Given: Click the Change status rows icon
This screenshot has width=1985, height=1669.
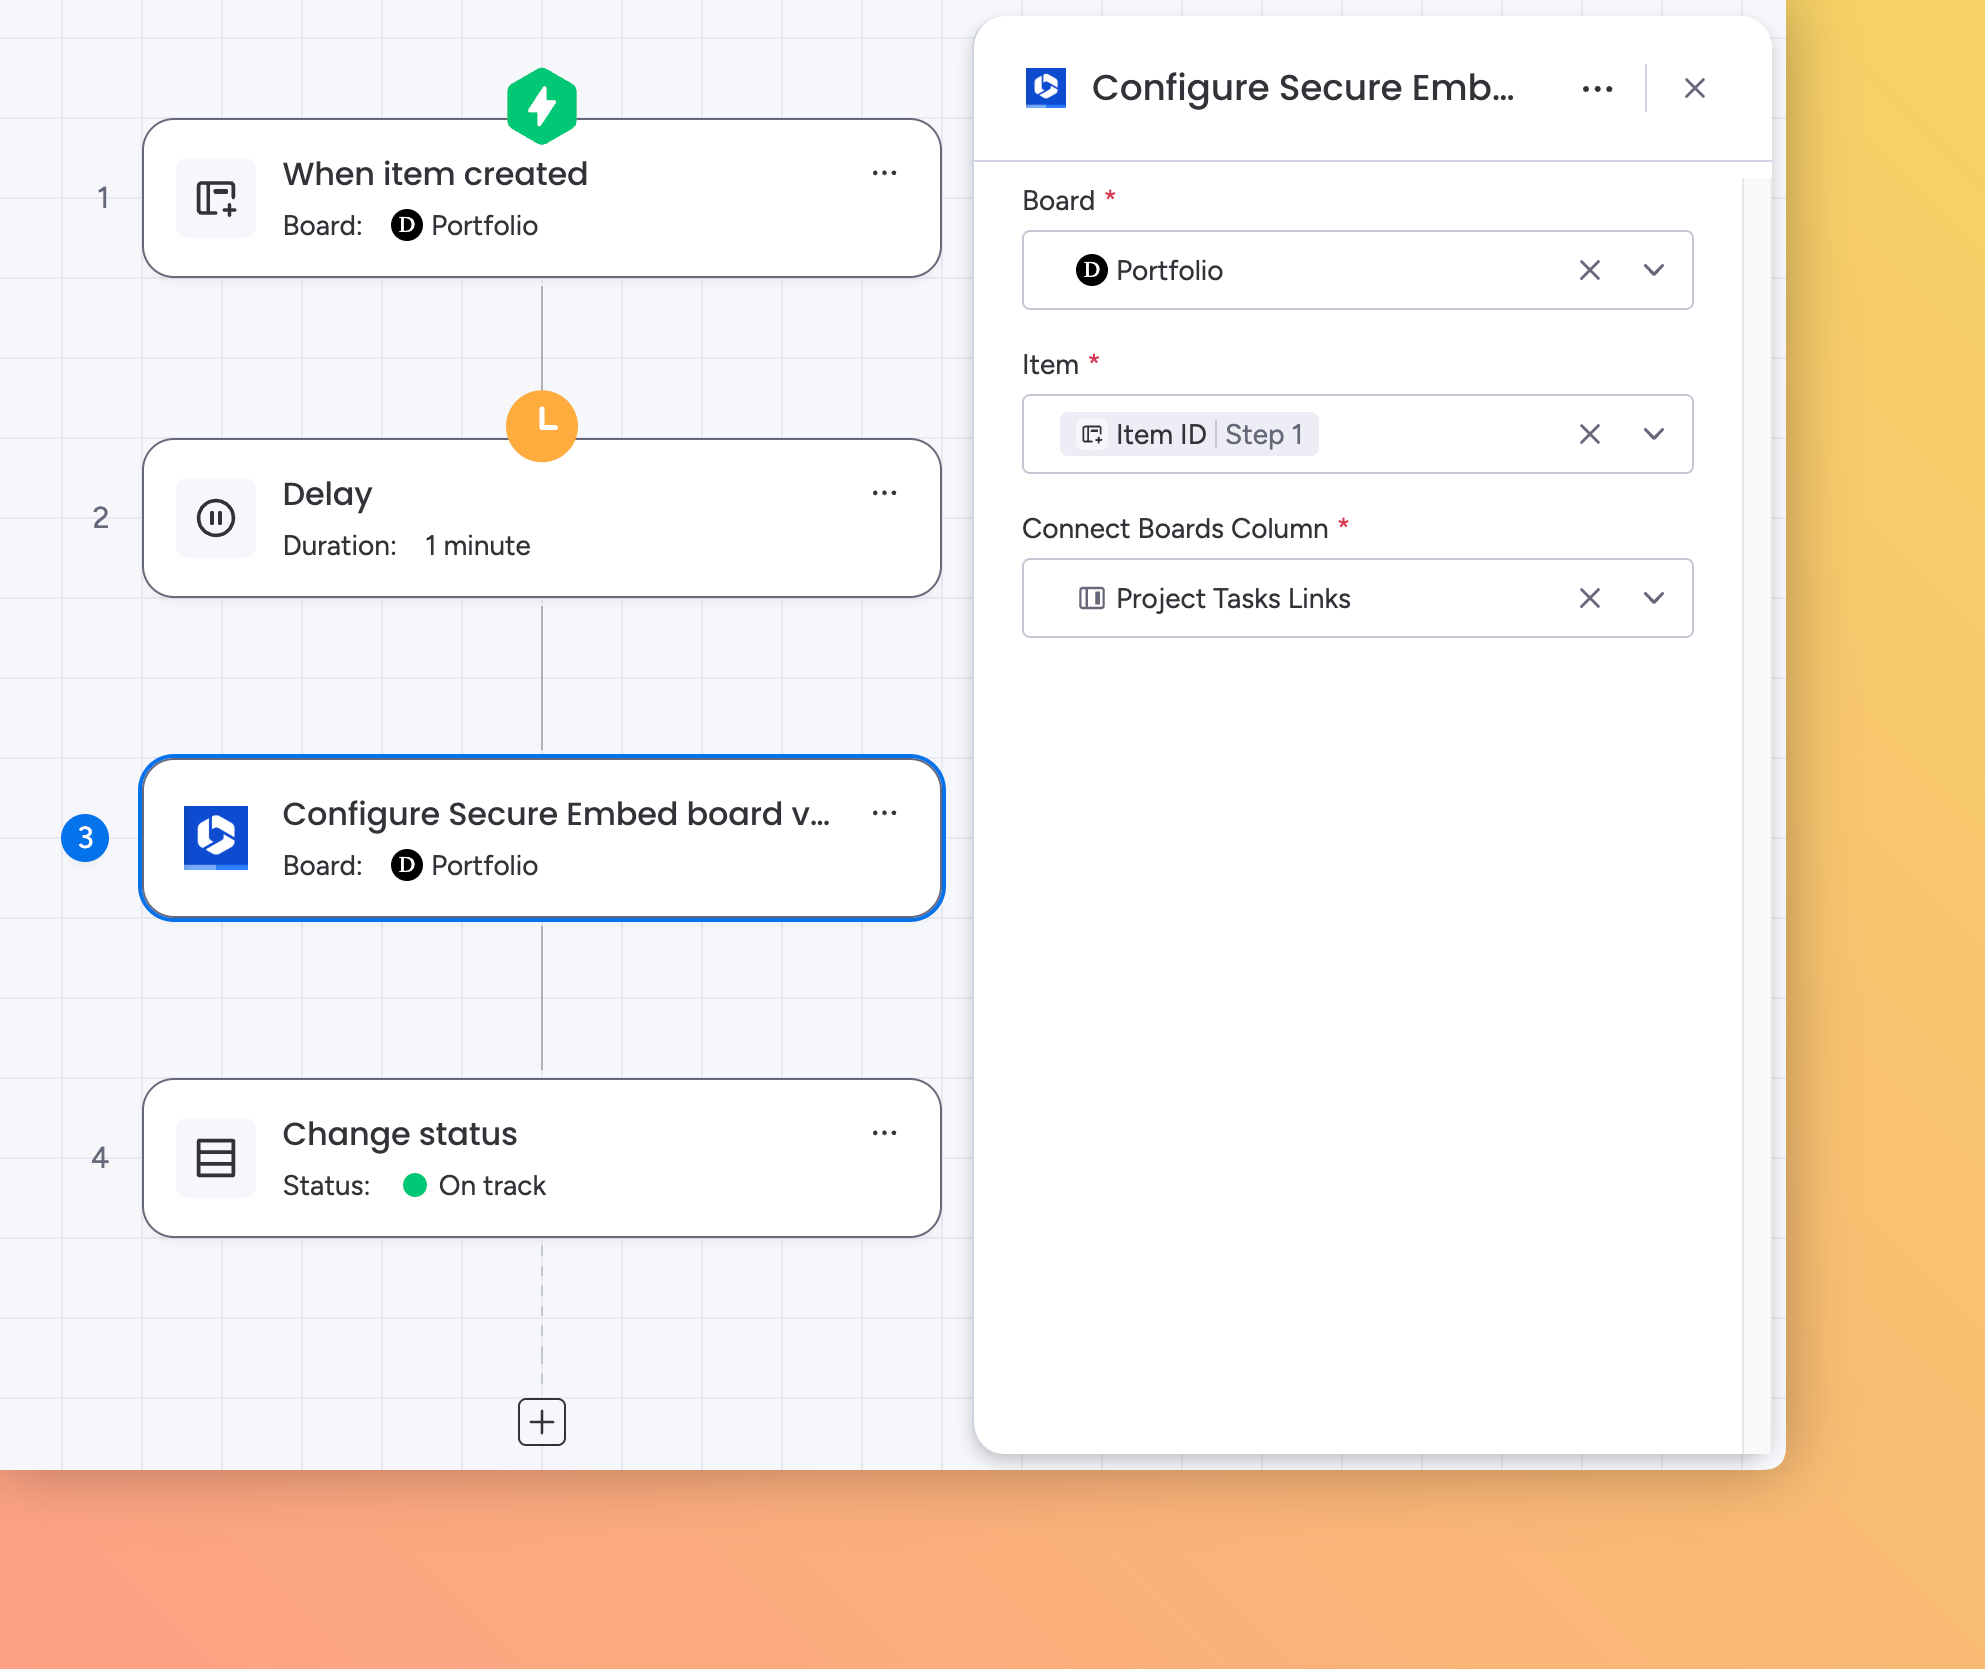Looking at the screenshot, I should point(216,1158).
